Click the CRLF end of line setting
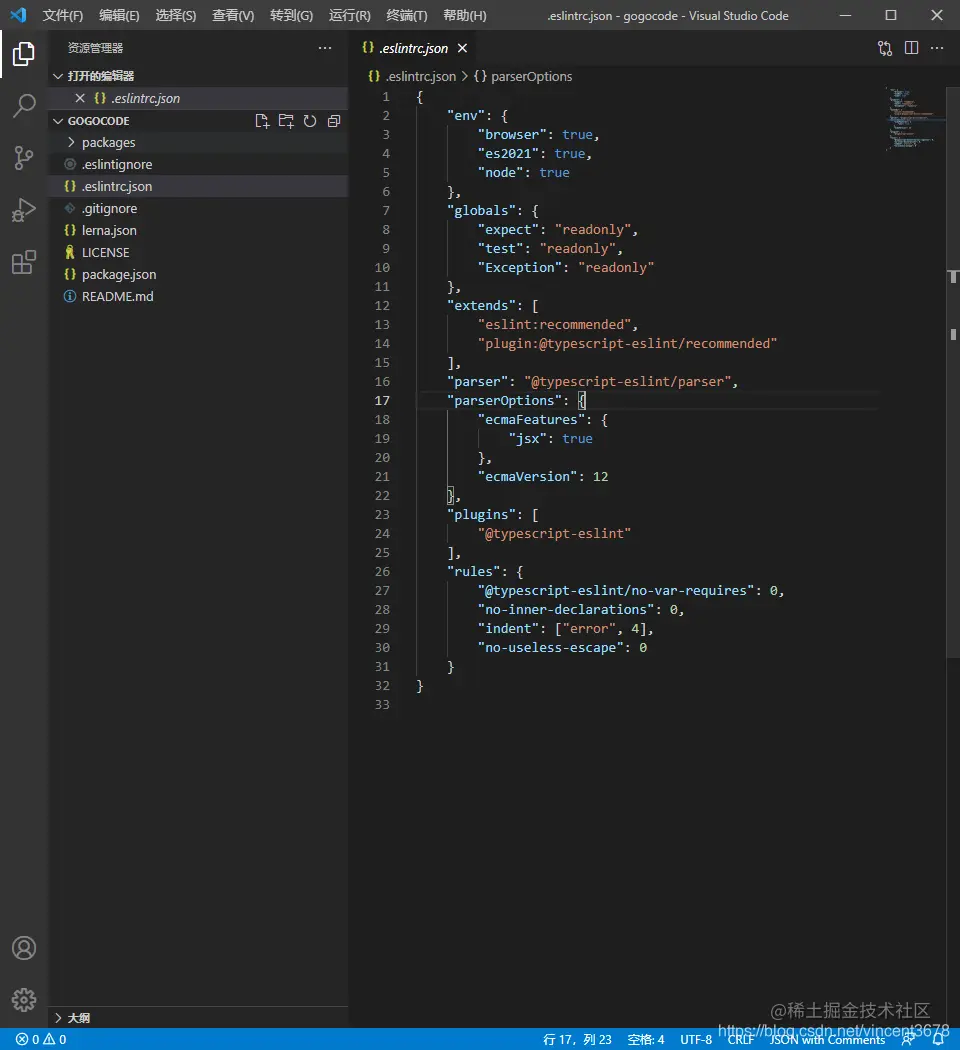 click(x=740, y=1039)
